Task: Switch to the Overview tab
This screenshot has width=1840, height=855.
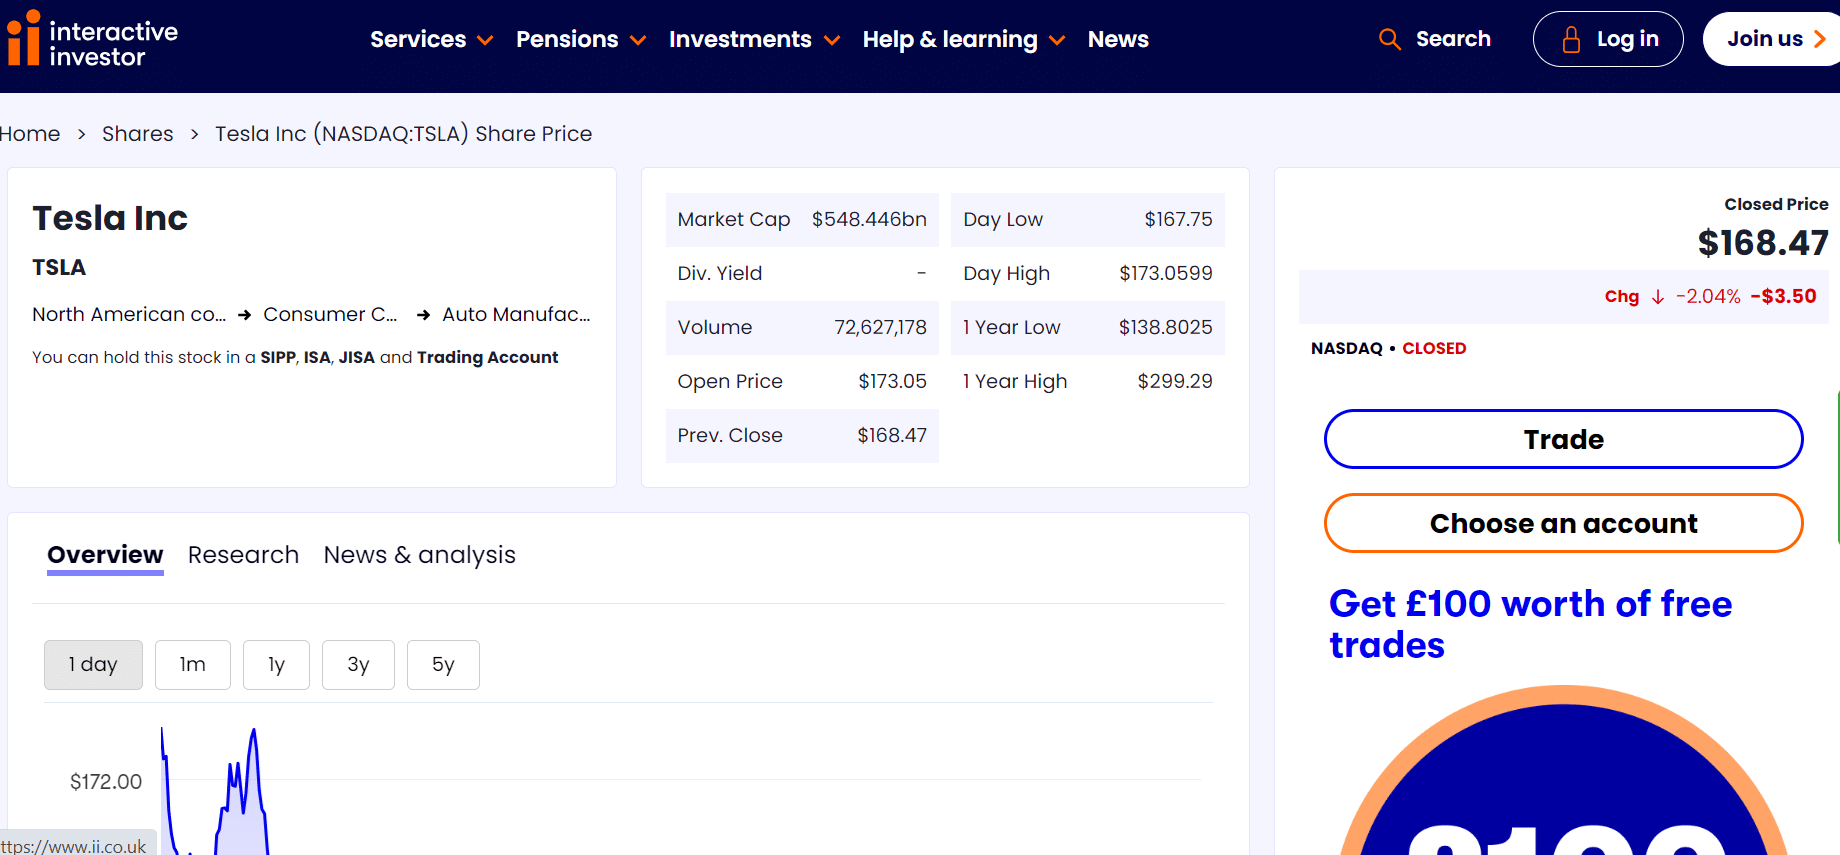Action: pos(105,555)
